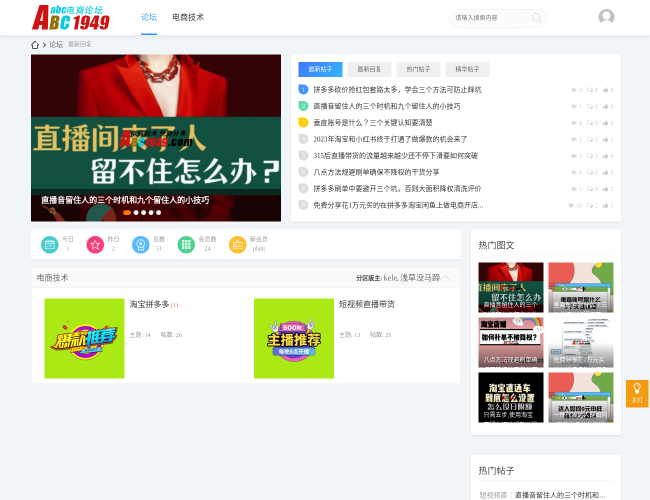650x500 pixels.
Task: Click the 新会员 yellow stats icon
Action: 237,244
